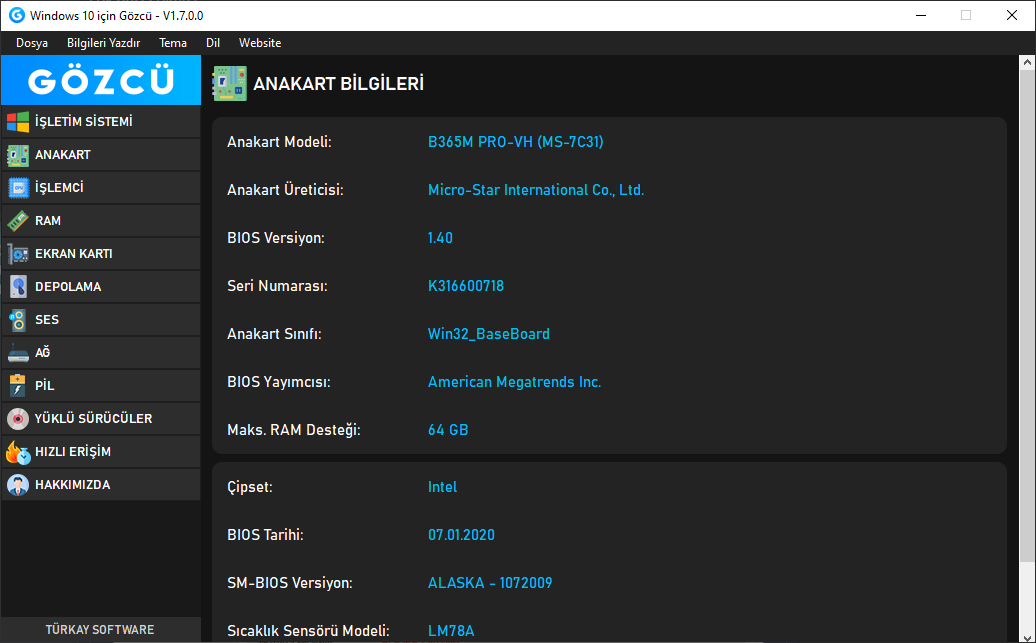Click TÜRKAY SOFTWARE footer label

click(x=100, y=630)
